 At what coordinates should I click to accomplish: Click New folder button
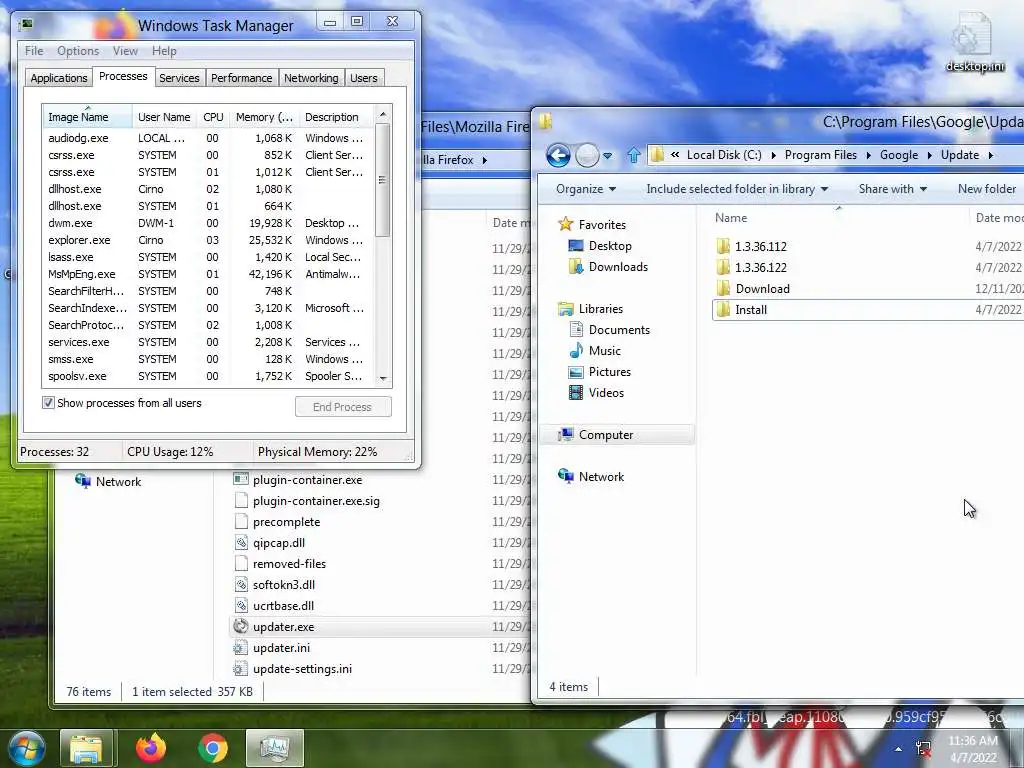[986, 189]
